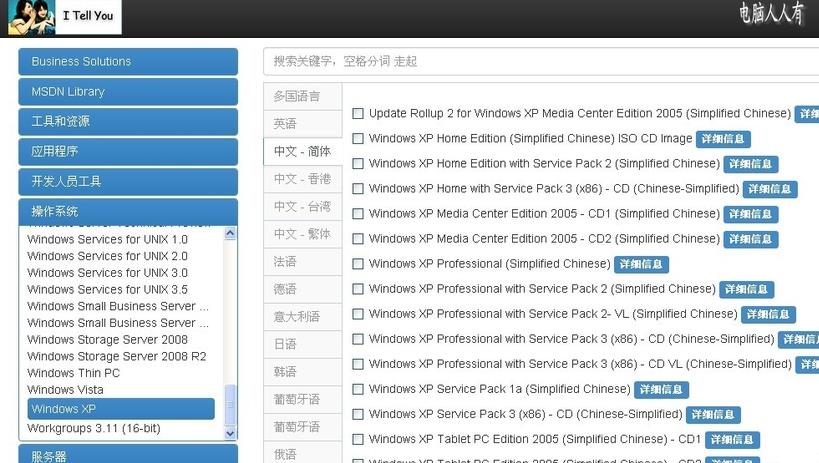Image resolution: width=819 pixels, height=463 pixels.
Task: Choose Windows Storage Server 2008 R2
Action: point(117,356)
